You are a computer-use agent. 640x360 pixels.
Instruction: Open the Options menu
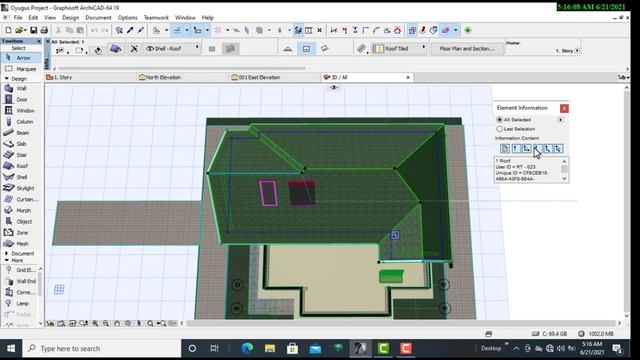pos(127,18)
